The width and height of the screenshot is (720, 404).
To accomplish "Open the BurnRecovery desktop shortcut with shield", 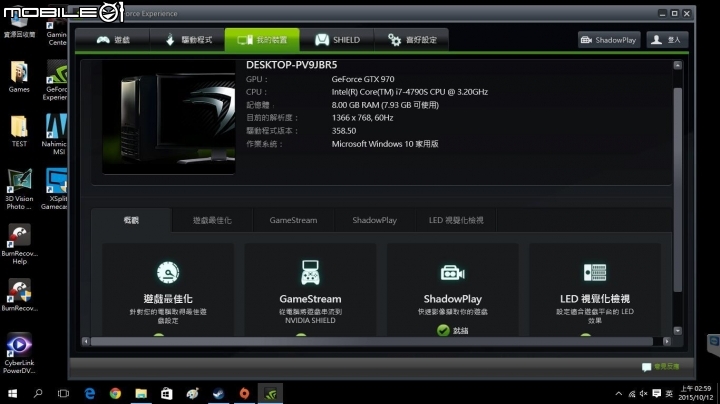I will point(19,295).
